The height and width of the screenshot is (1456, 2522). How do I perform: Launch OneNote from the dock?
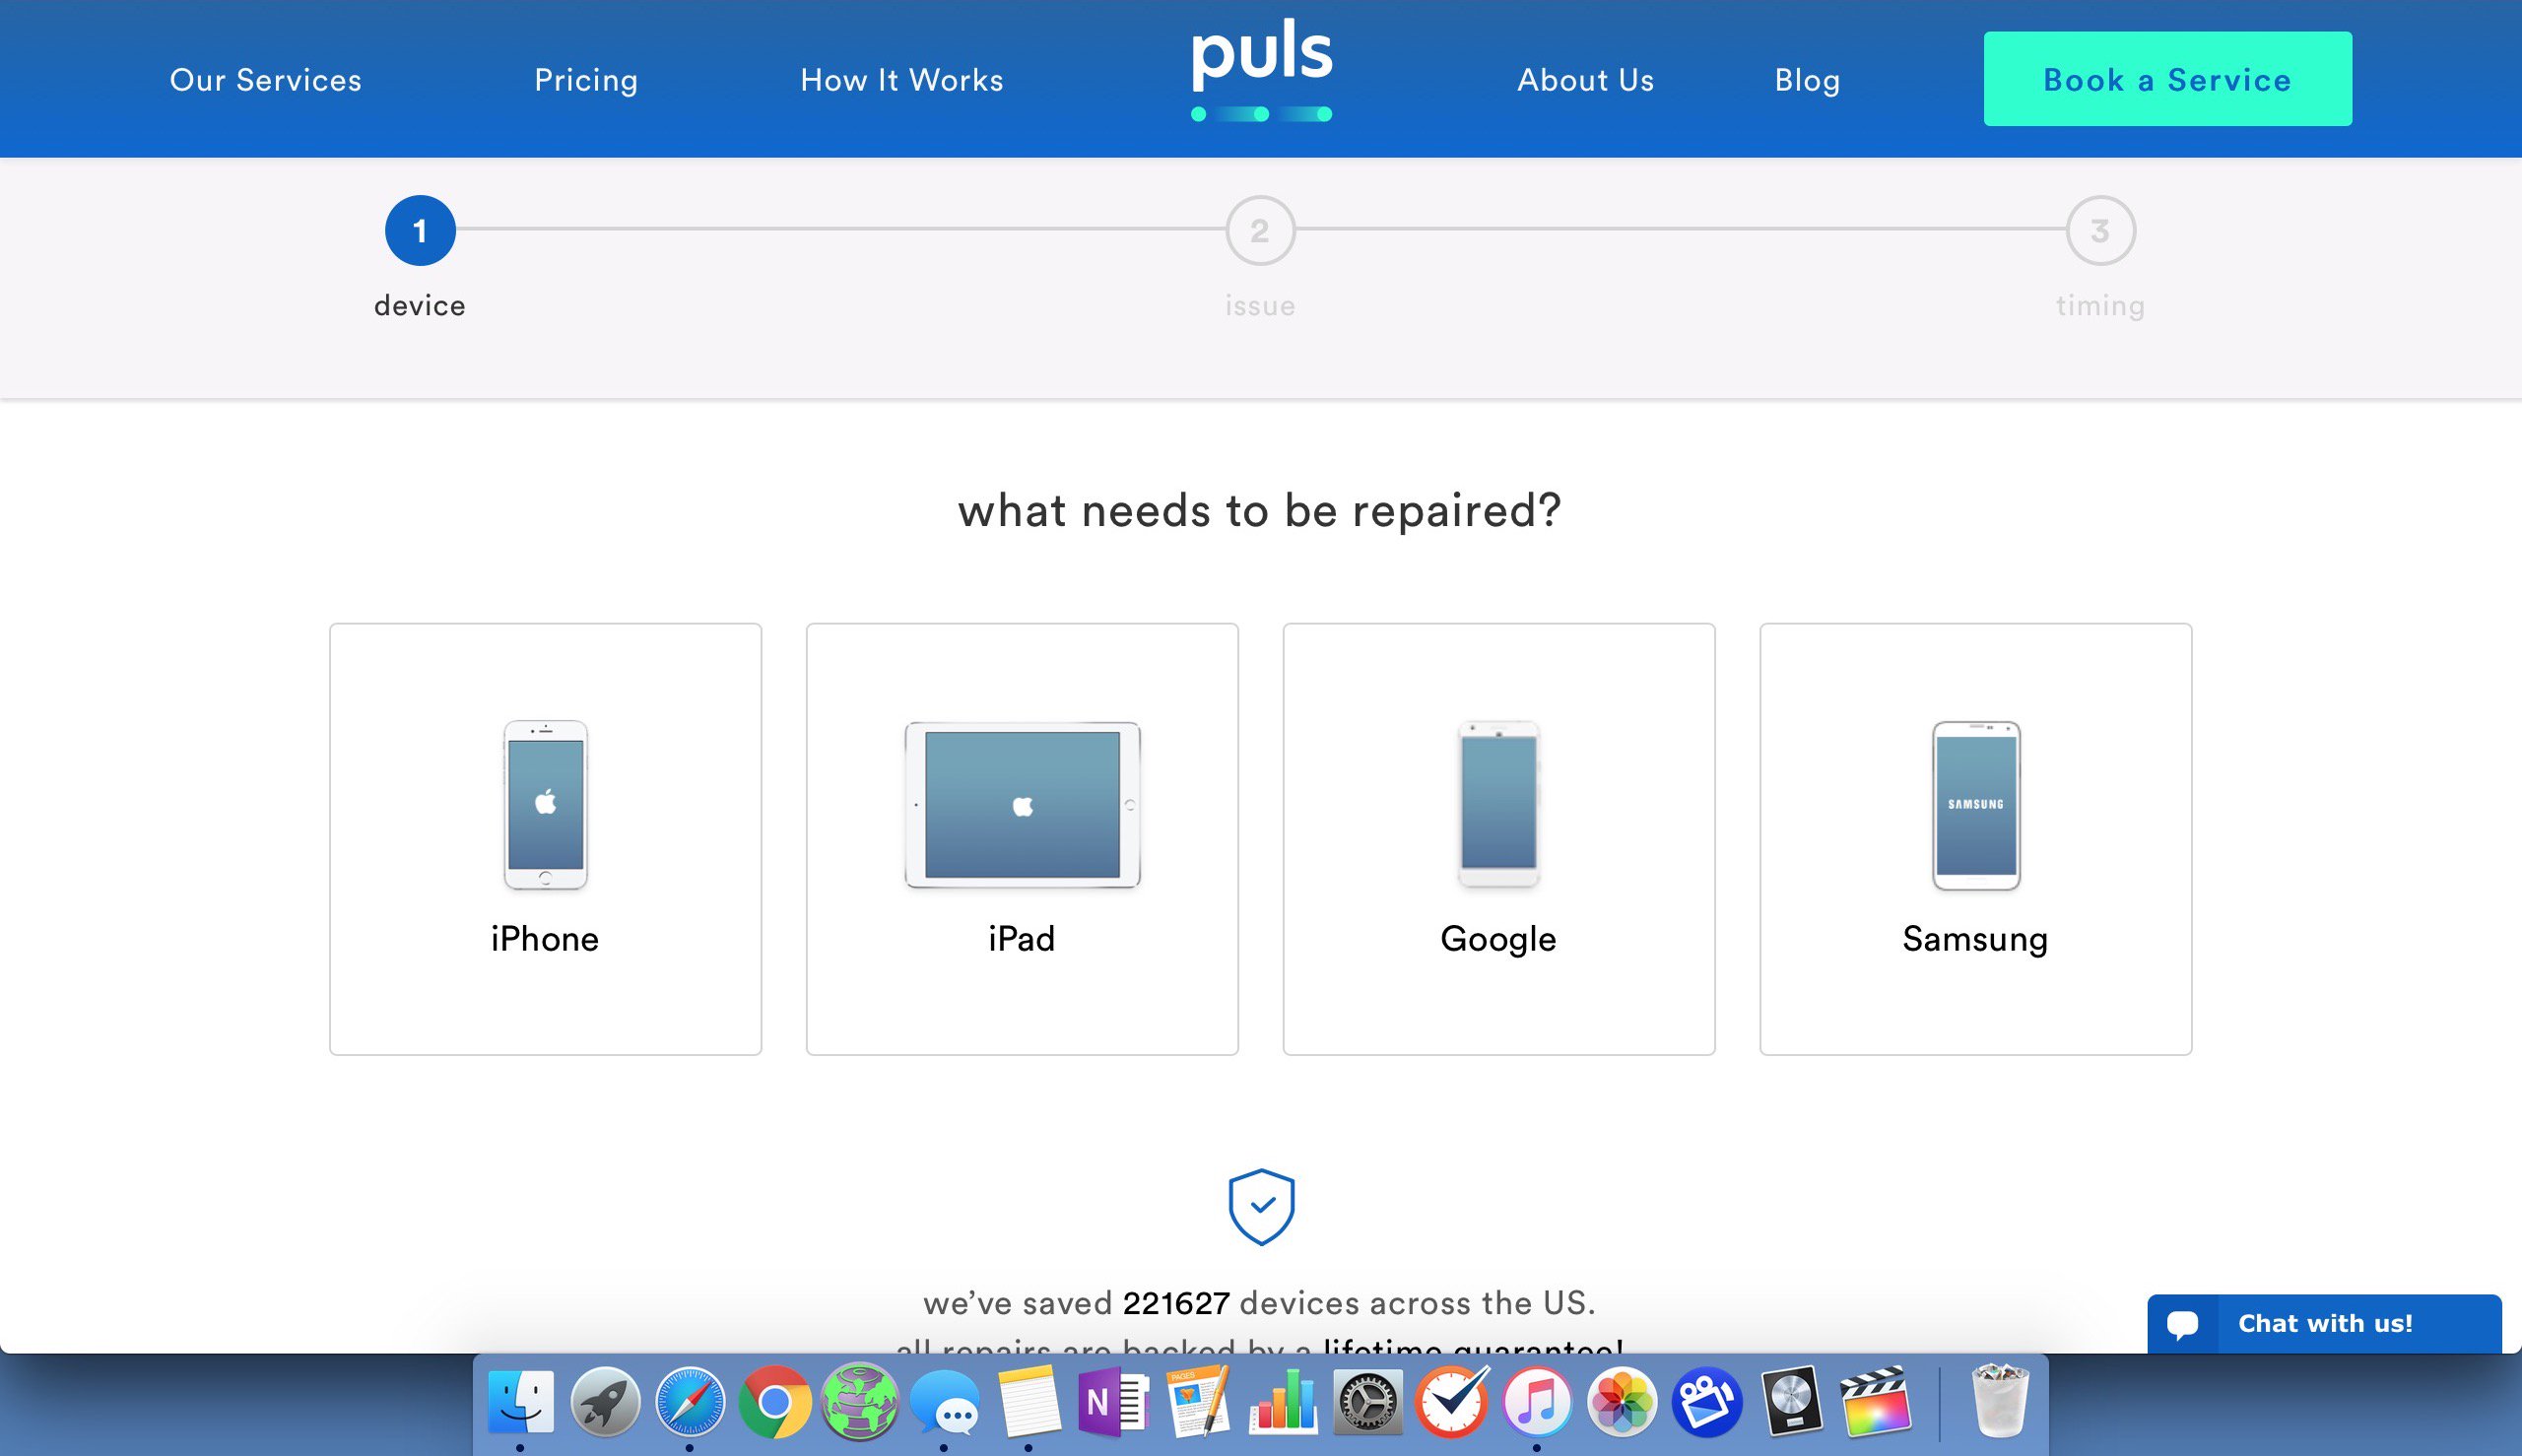click(x=1114, y=1401)
